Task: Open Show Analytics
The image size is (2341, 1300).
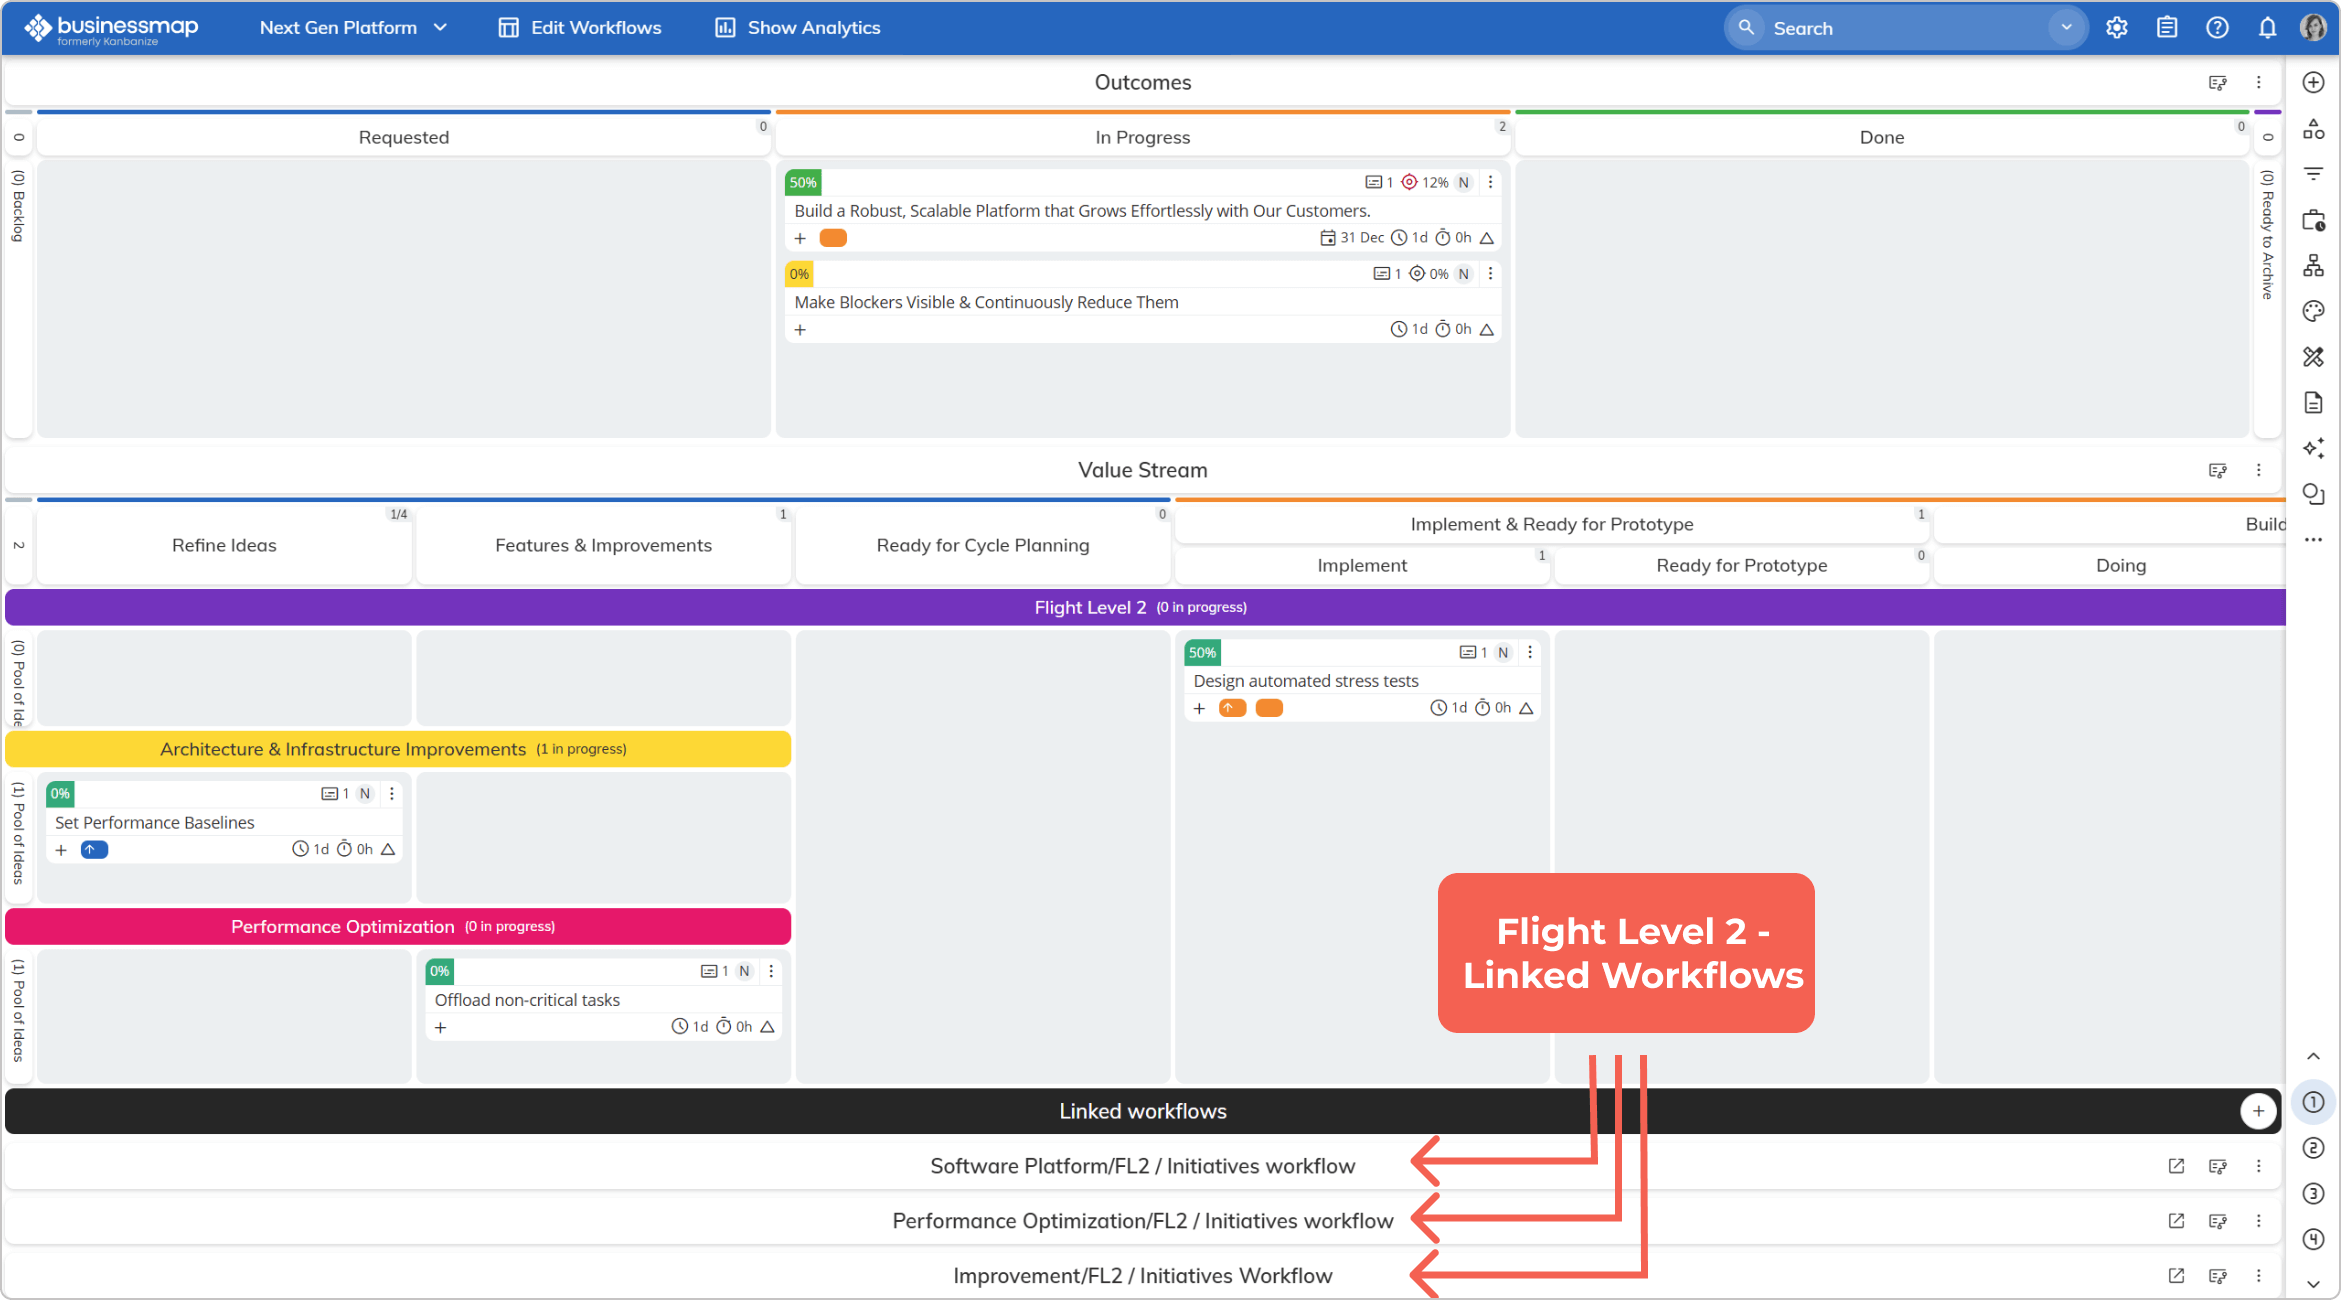Action: [x=797, y=28]
